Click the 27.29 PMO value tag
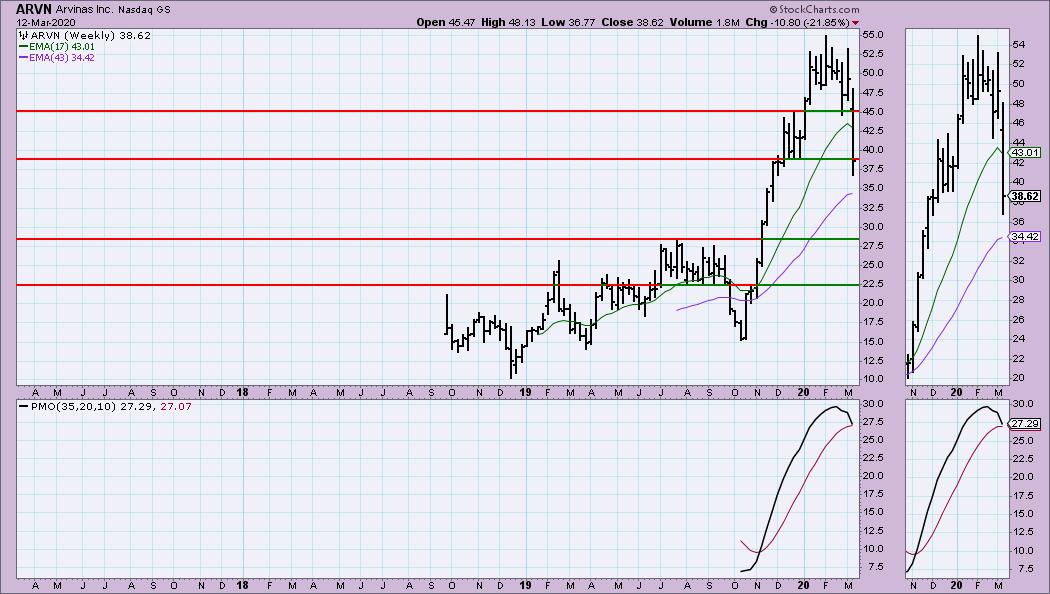1050x594 pixels. [x=1025, y=424]
